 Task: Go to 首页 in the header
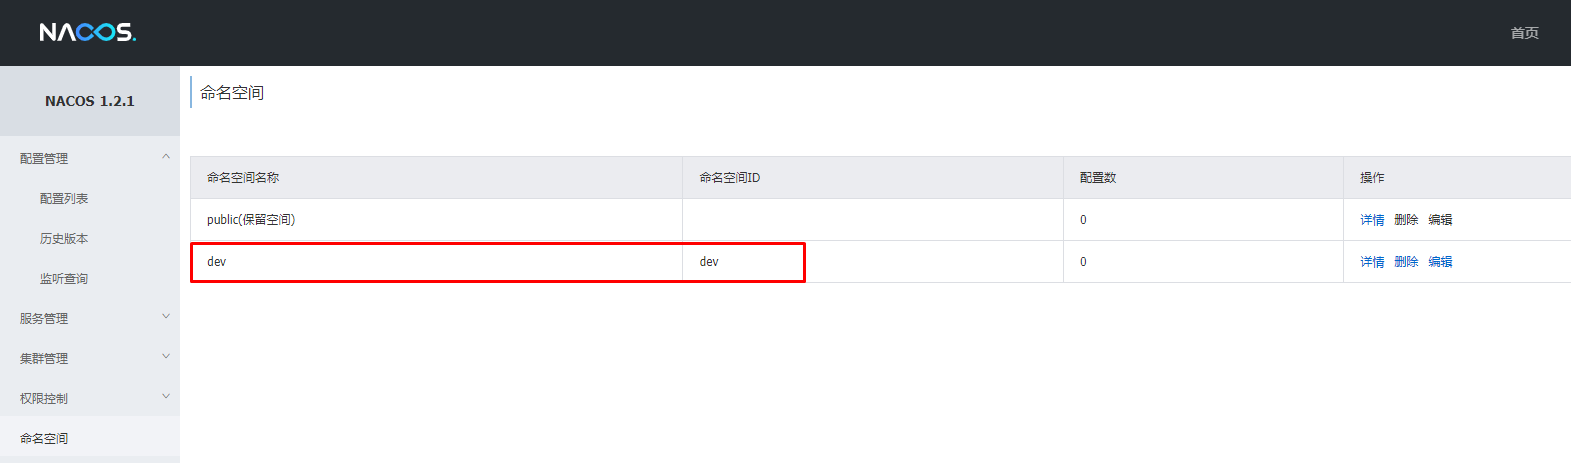[x=1524, y=33]
